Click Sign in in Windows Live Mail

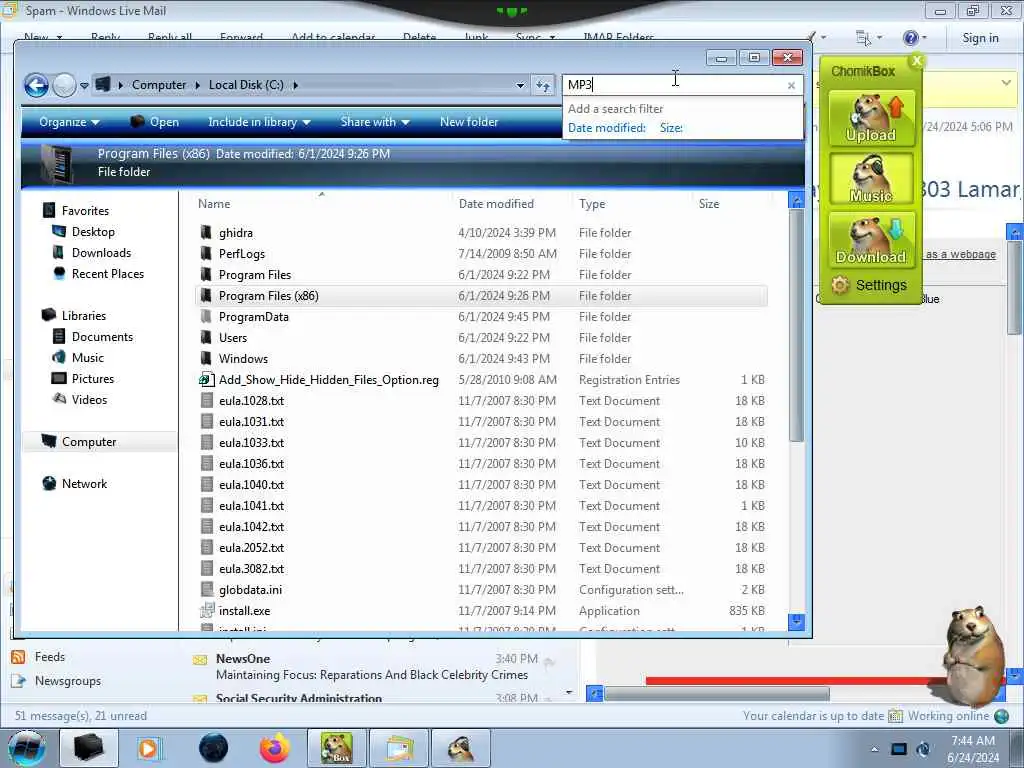(x=980, y=39)
